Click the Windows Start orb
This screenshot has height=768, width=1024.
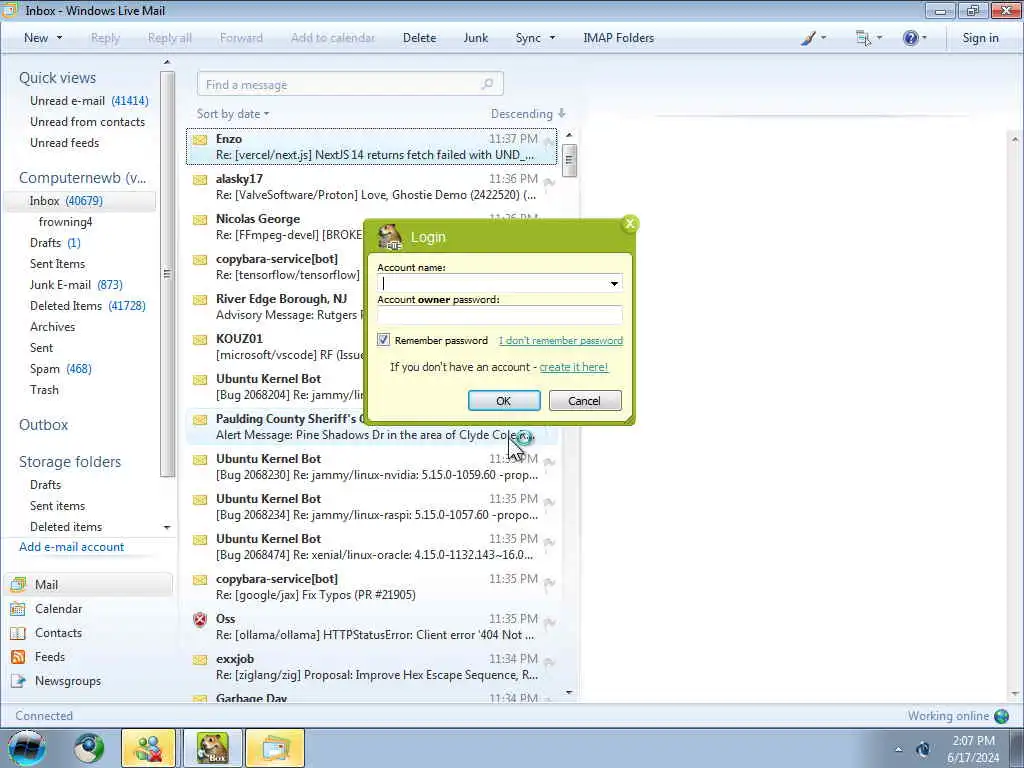pos(27,748)
